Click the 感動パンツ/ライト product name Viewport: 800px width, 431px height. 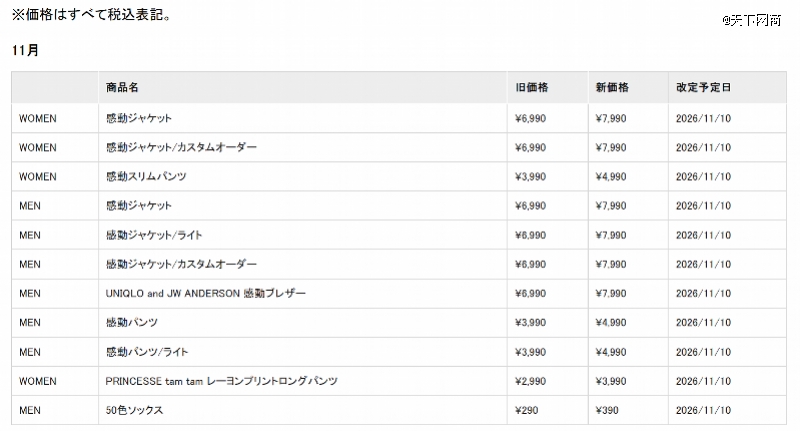147,352
